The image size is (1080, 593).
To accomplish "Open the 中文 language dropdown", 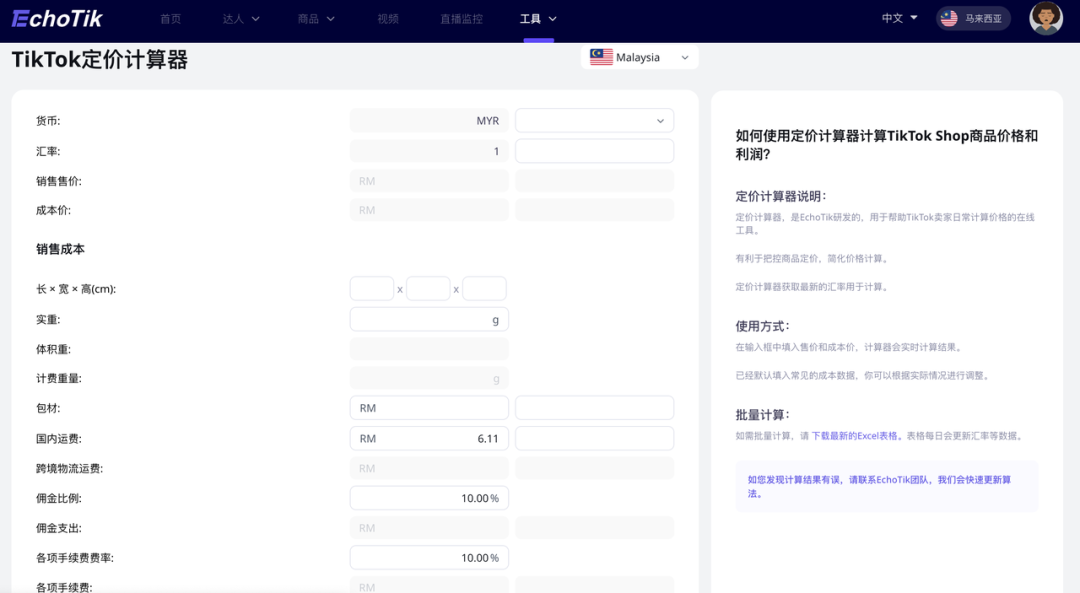I will 900,18.
